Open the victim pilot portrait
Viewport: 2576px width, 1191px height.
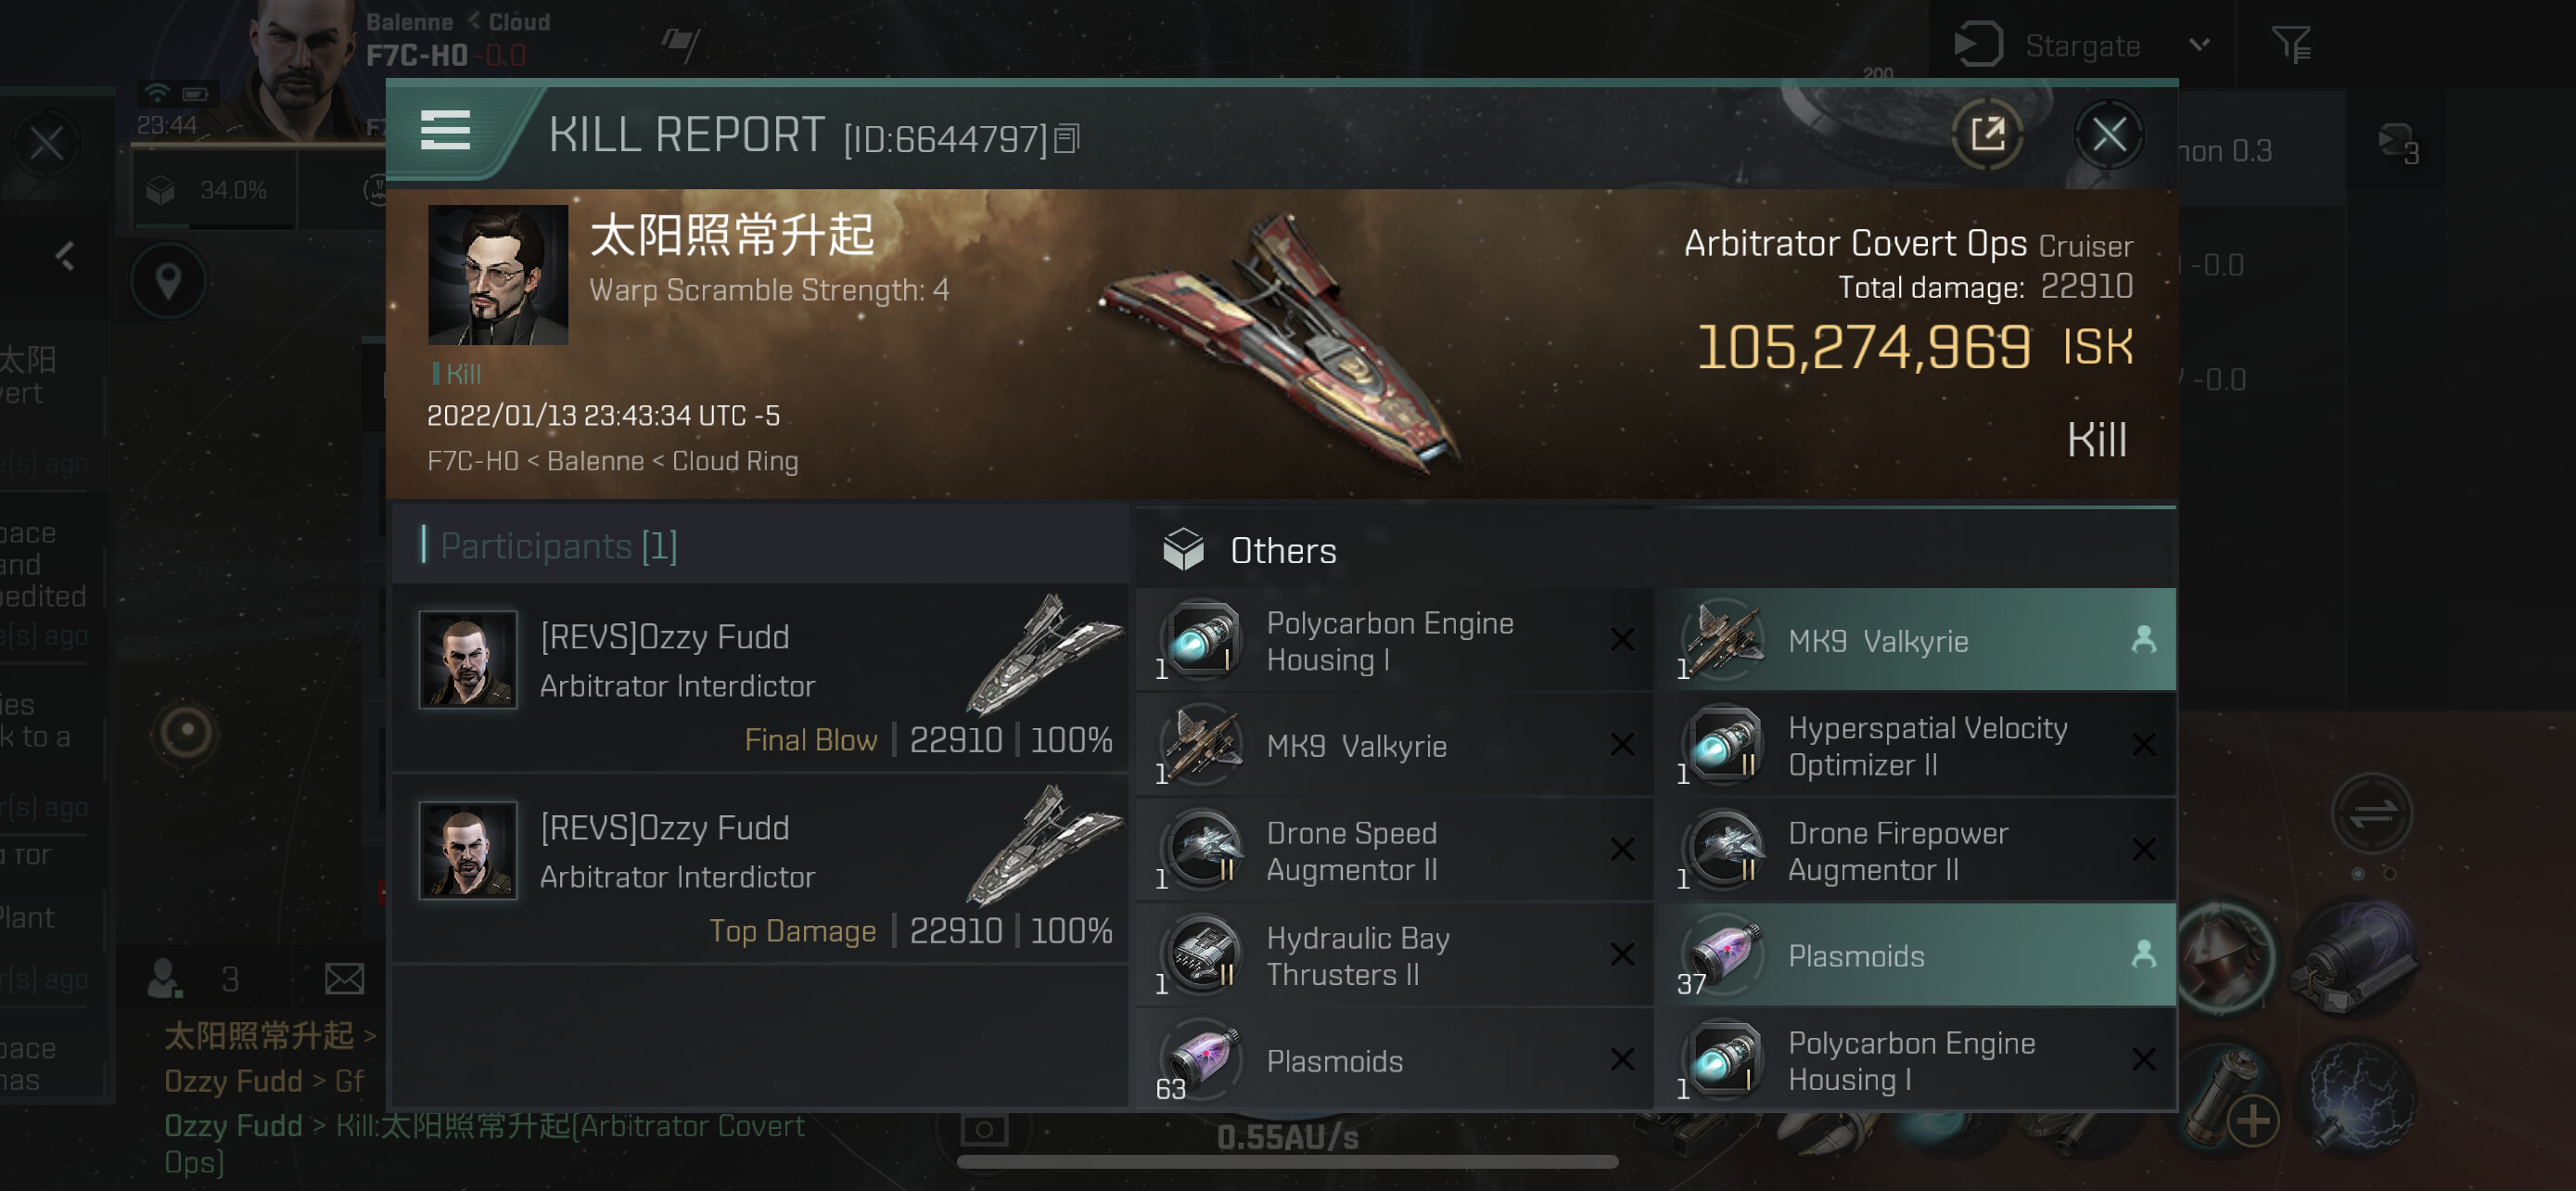coord(497,275)
